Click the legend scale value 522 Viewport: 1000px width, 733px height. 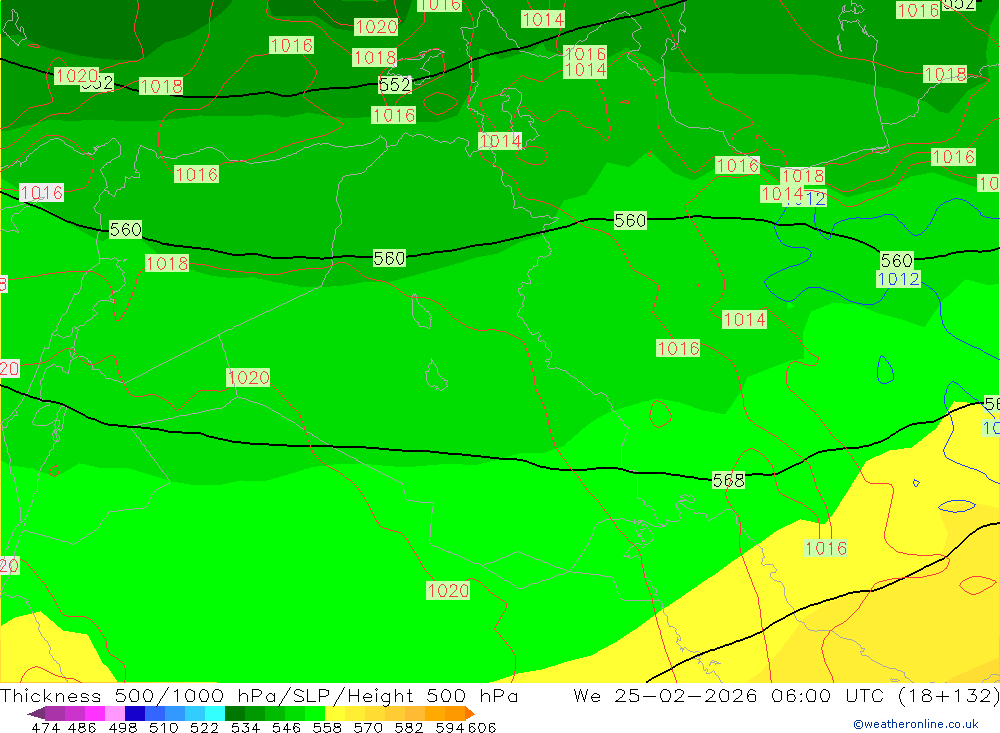point(205,727)
